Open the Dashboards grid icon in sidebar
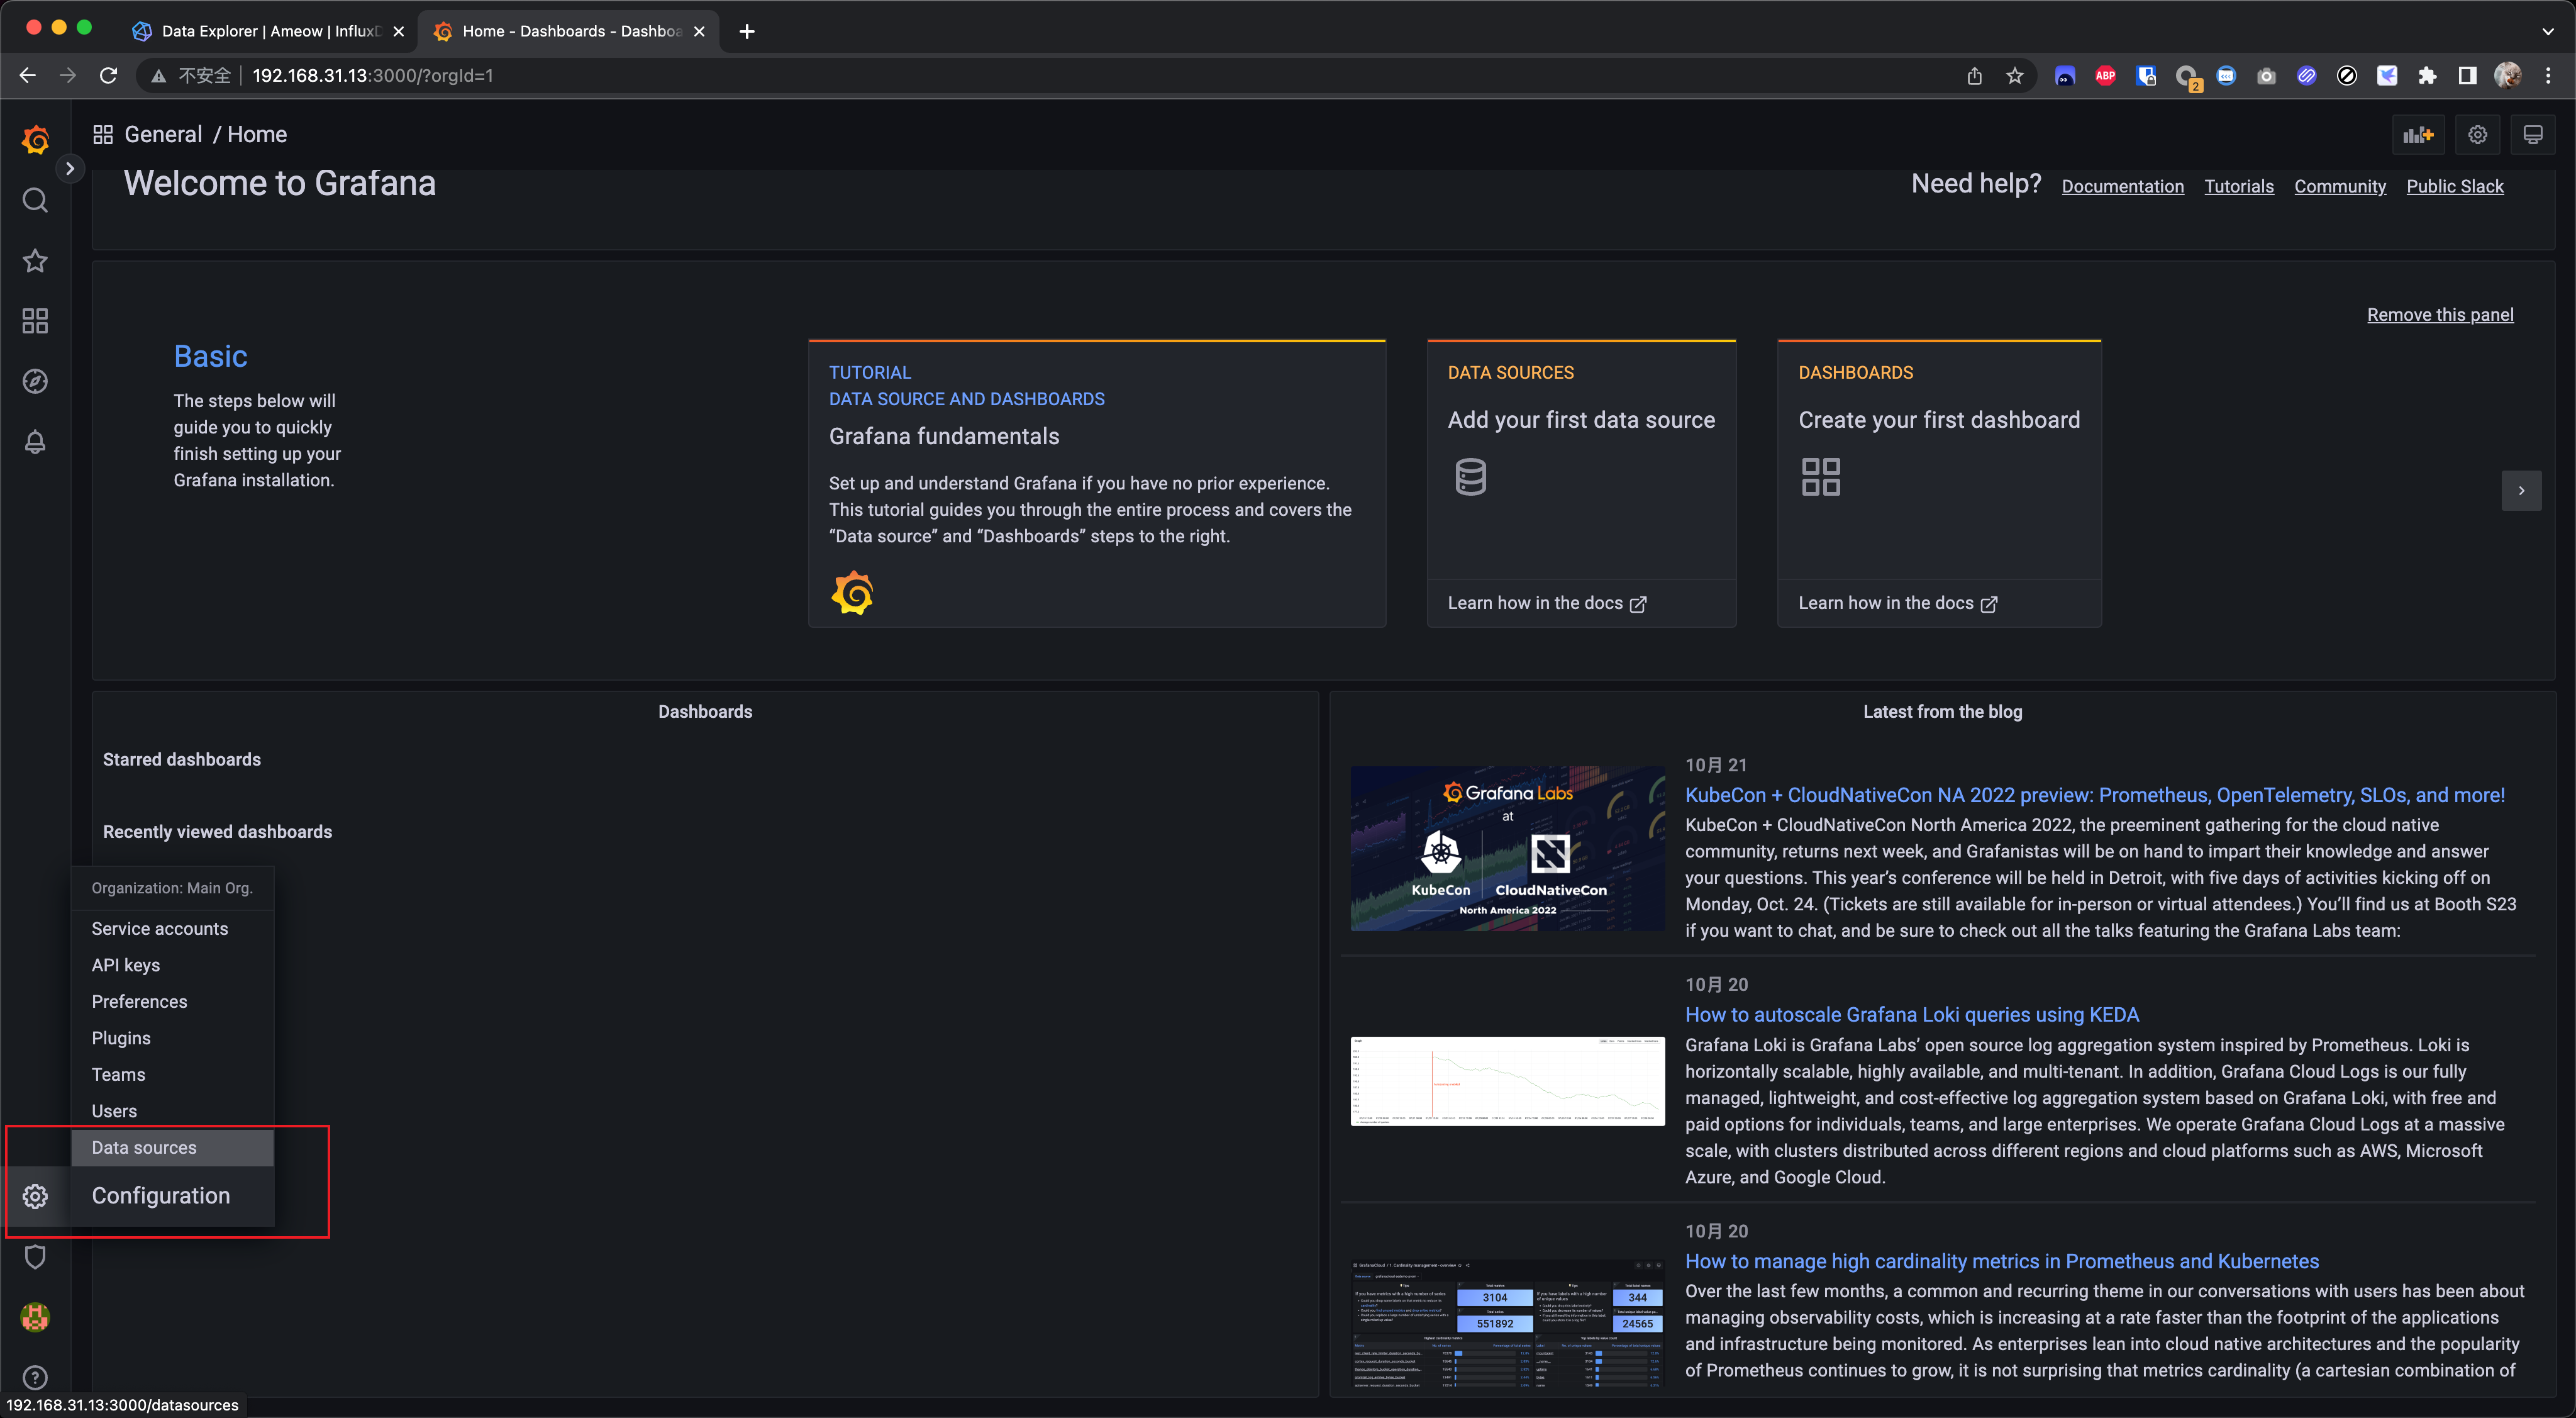This screenshot has width=2576, height=1418. [35, 321]
